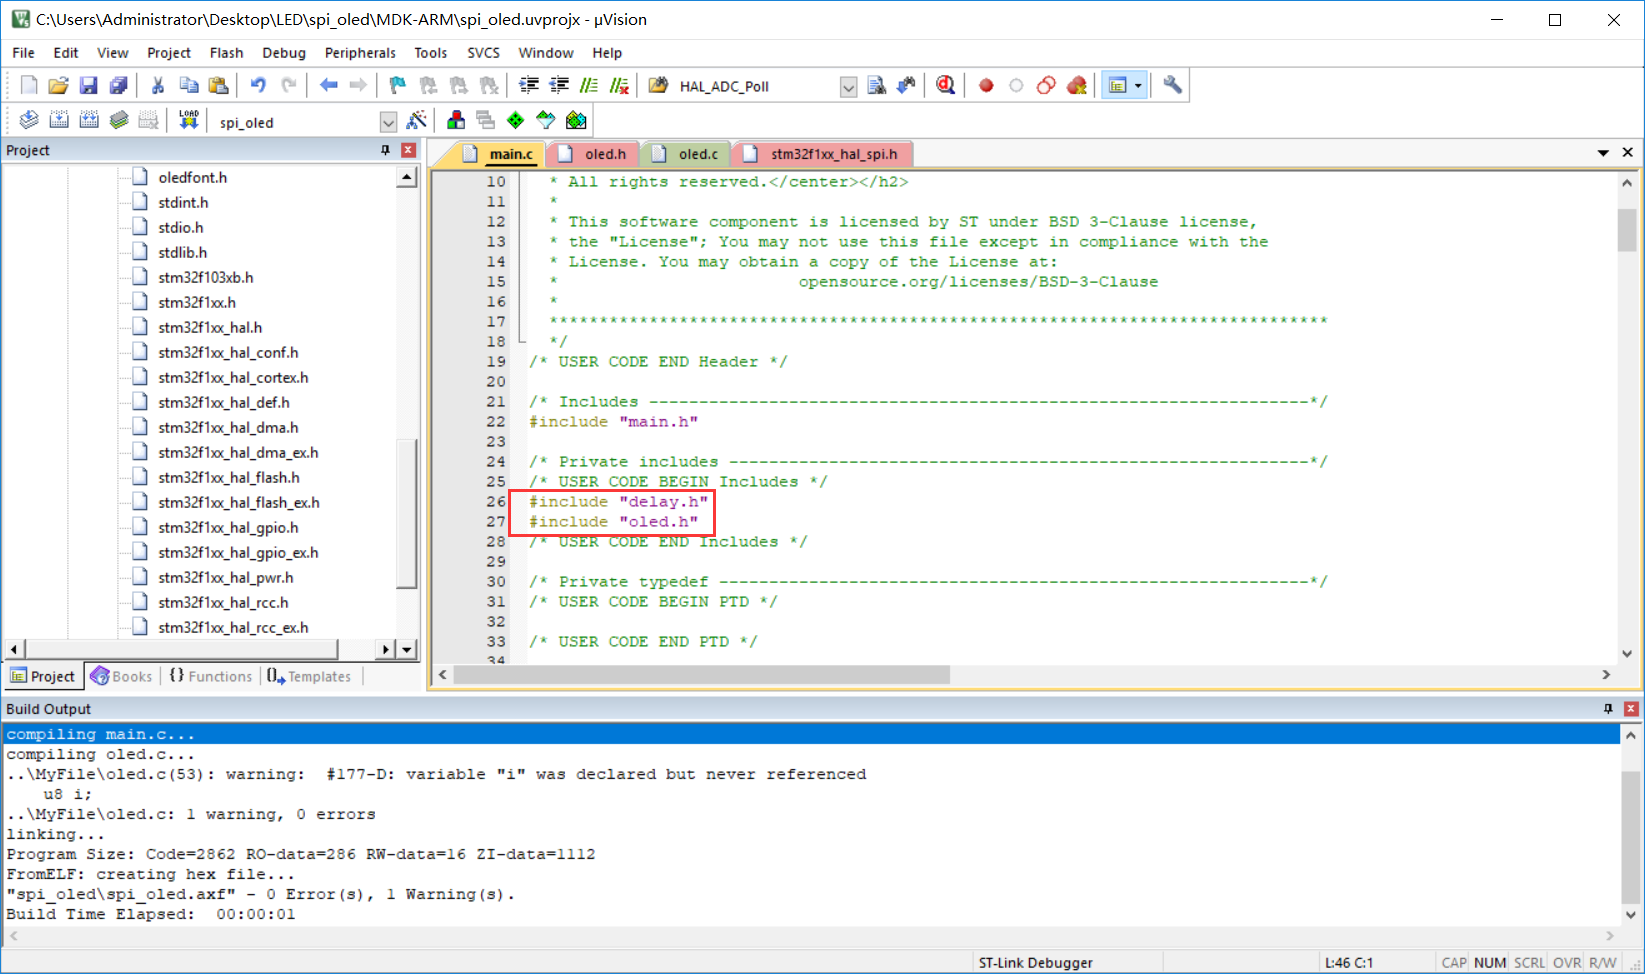Rebuild all target files

click(89, 121)
